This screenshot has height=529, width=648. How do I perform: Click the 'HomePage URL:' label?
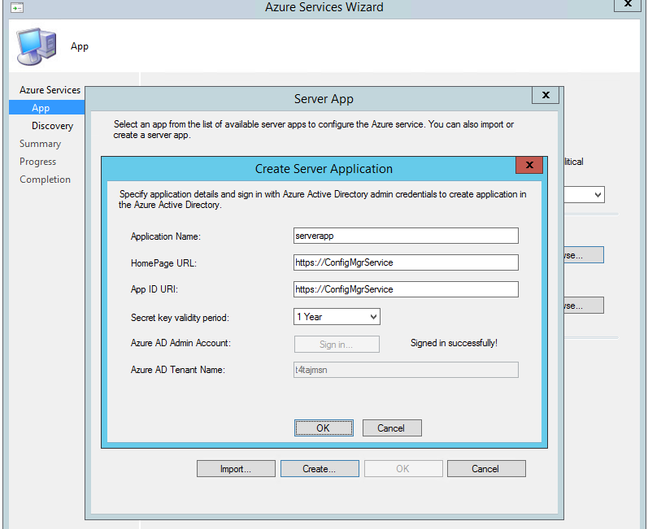[163, 263]
